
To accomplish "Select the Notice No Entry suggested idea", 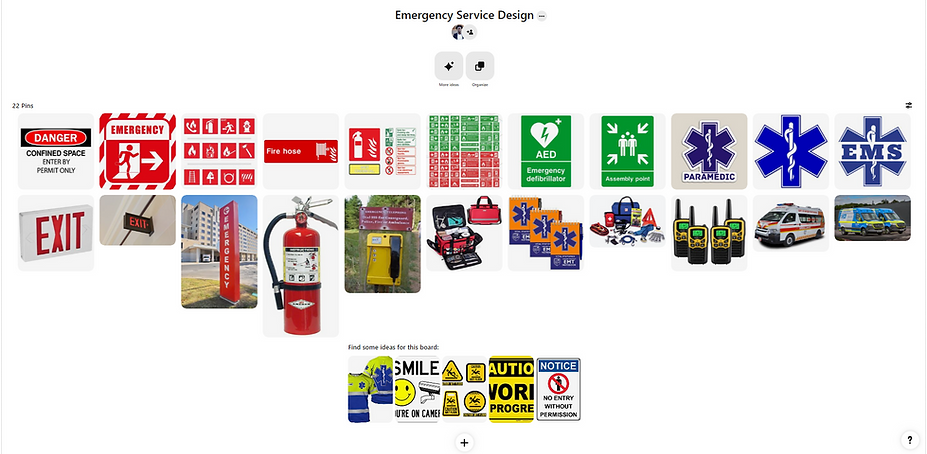I will tap(558, 389).
